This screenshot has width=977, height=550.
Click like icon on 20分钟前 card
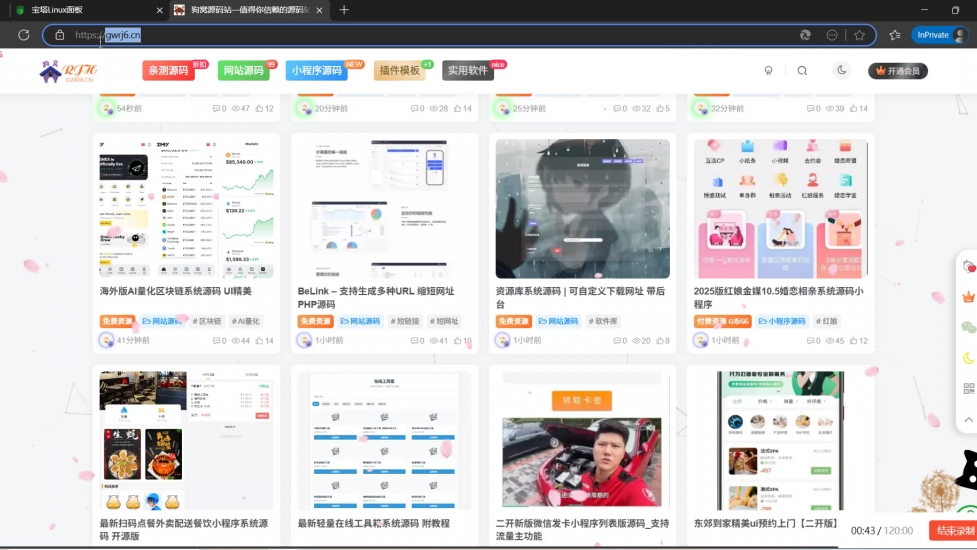click(457, 108)
